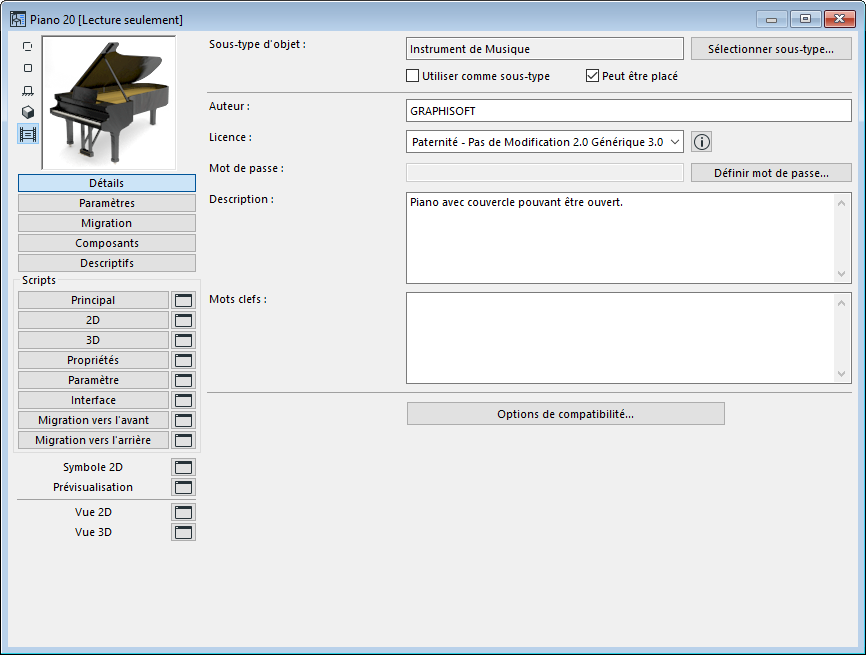Image resolution: width=866 pixels, height=655 pixels.
Task: Open Migration vers l'avant window icon
Action: tap(183, 420)
